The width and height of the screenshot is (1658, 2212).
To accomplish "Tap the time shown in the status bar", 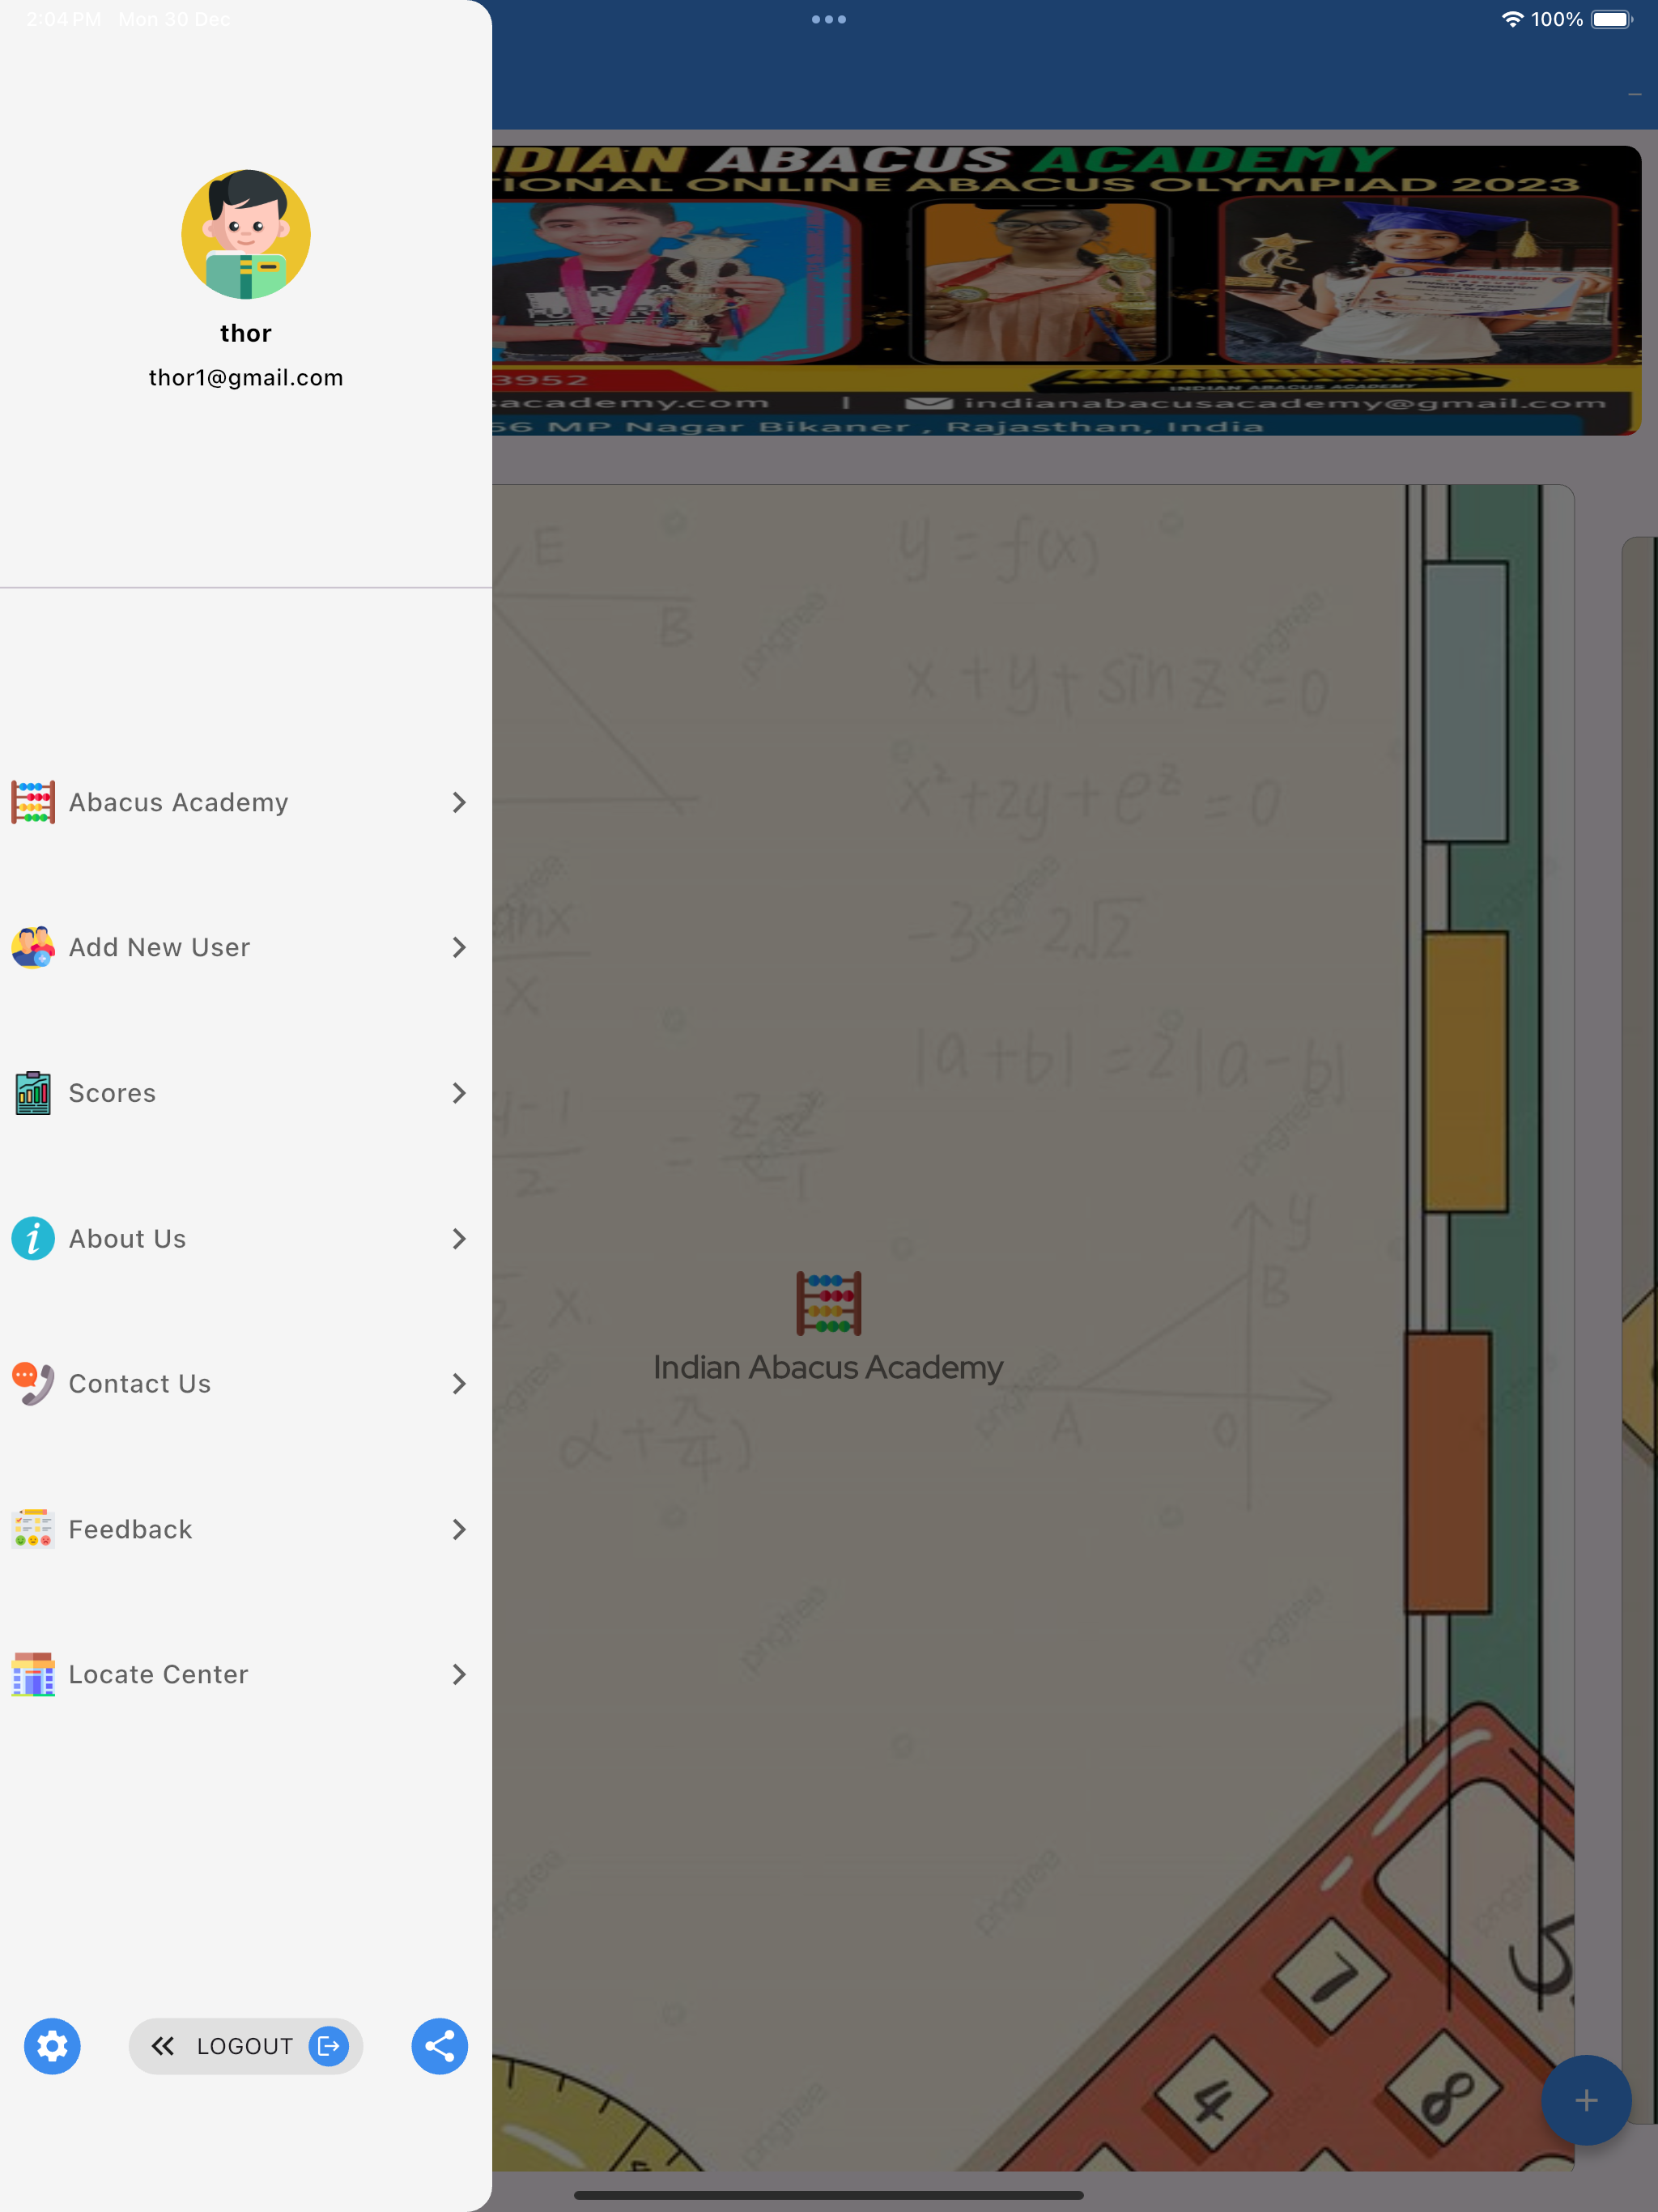I will tap(64, 19).
